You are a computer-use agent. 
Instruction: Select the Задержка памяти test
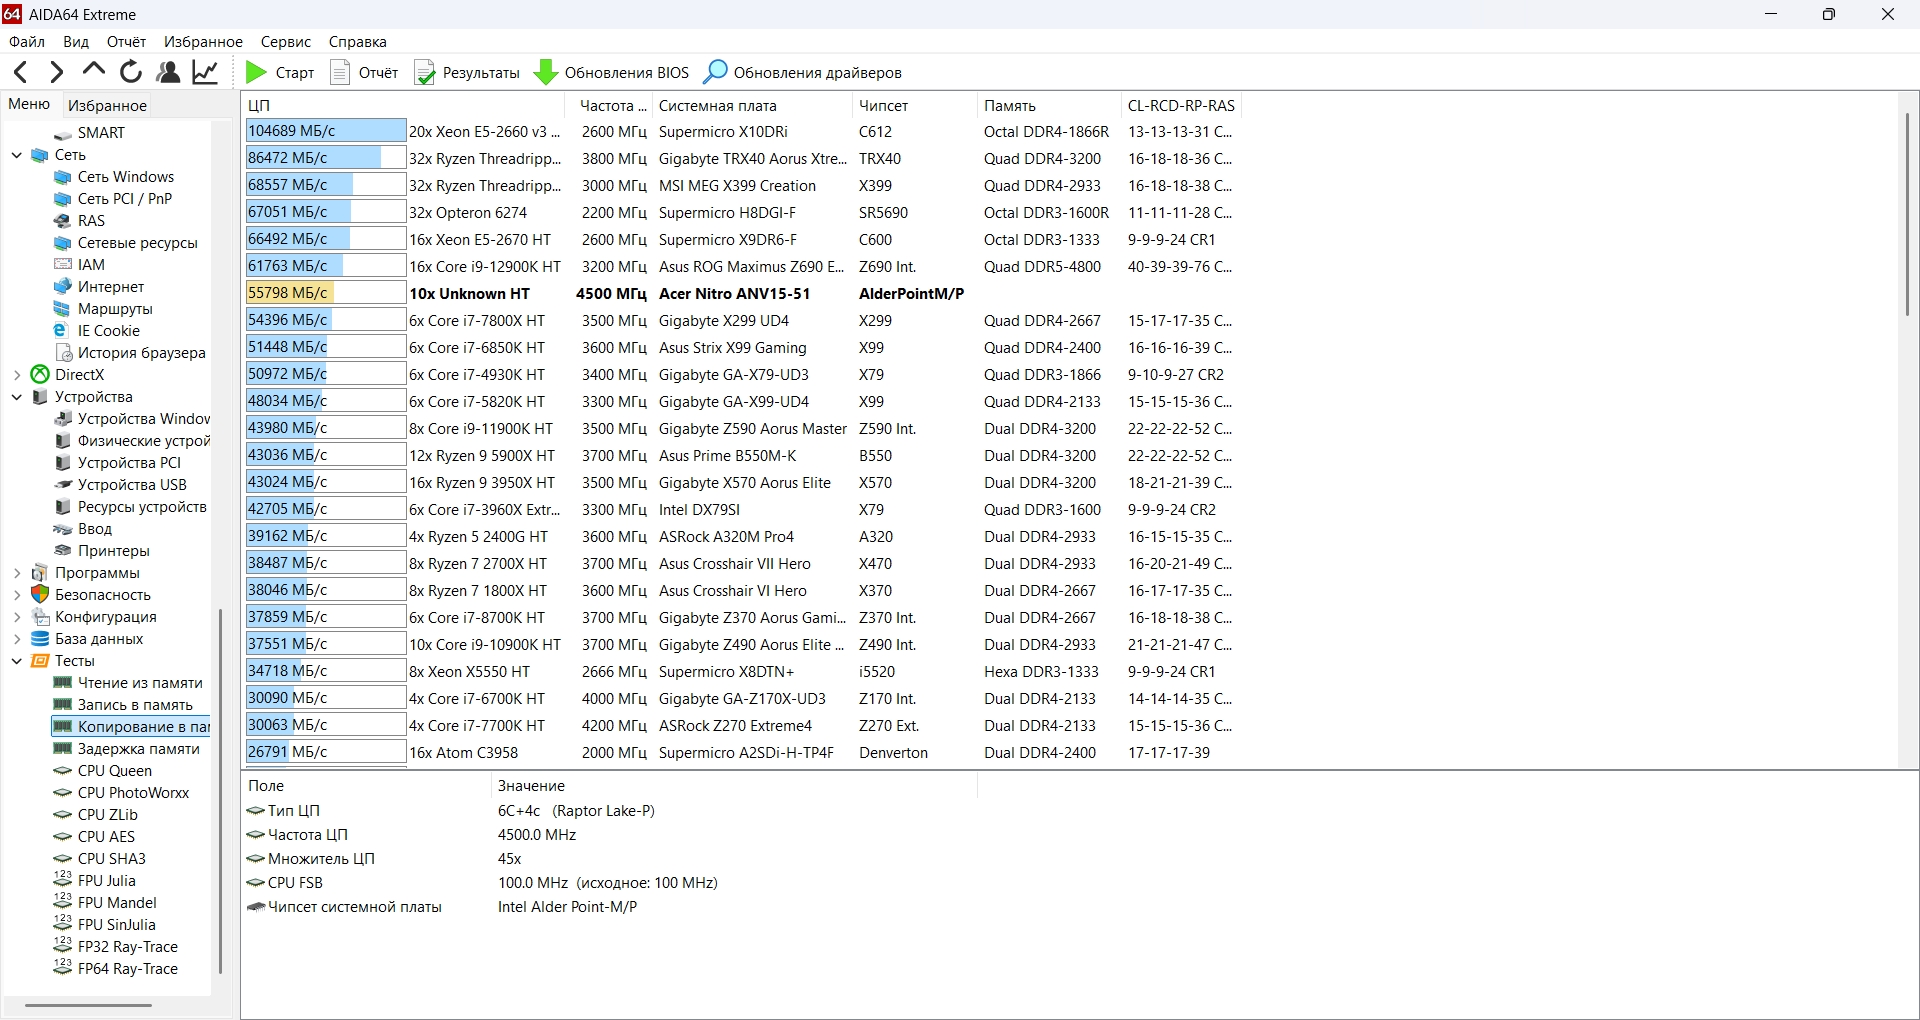[139, 749]
